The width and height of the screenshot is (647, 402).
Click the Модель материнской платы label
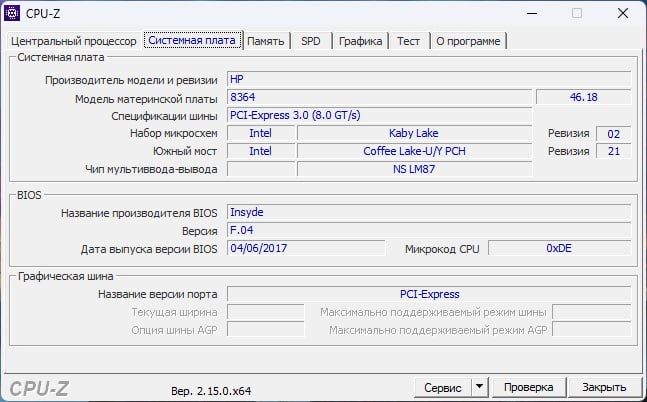click(x=146, y=99)
